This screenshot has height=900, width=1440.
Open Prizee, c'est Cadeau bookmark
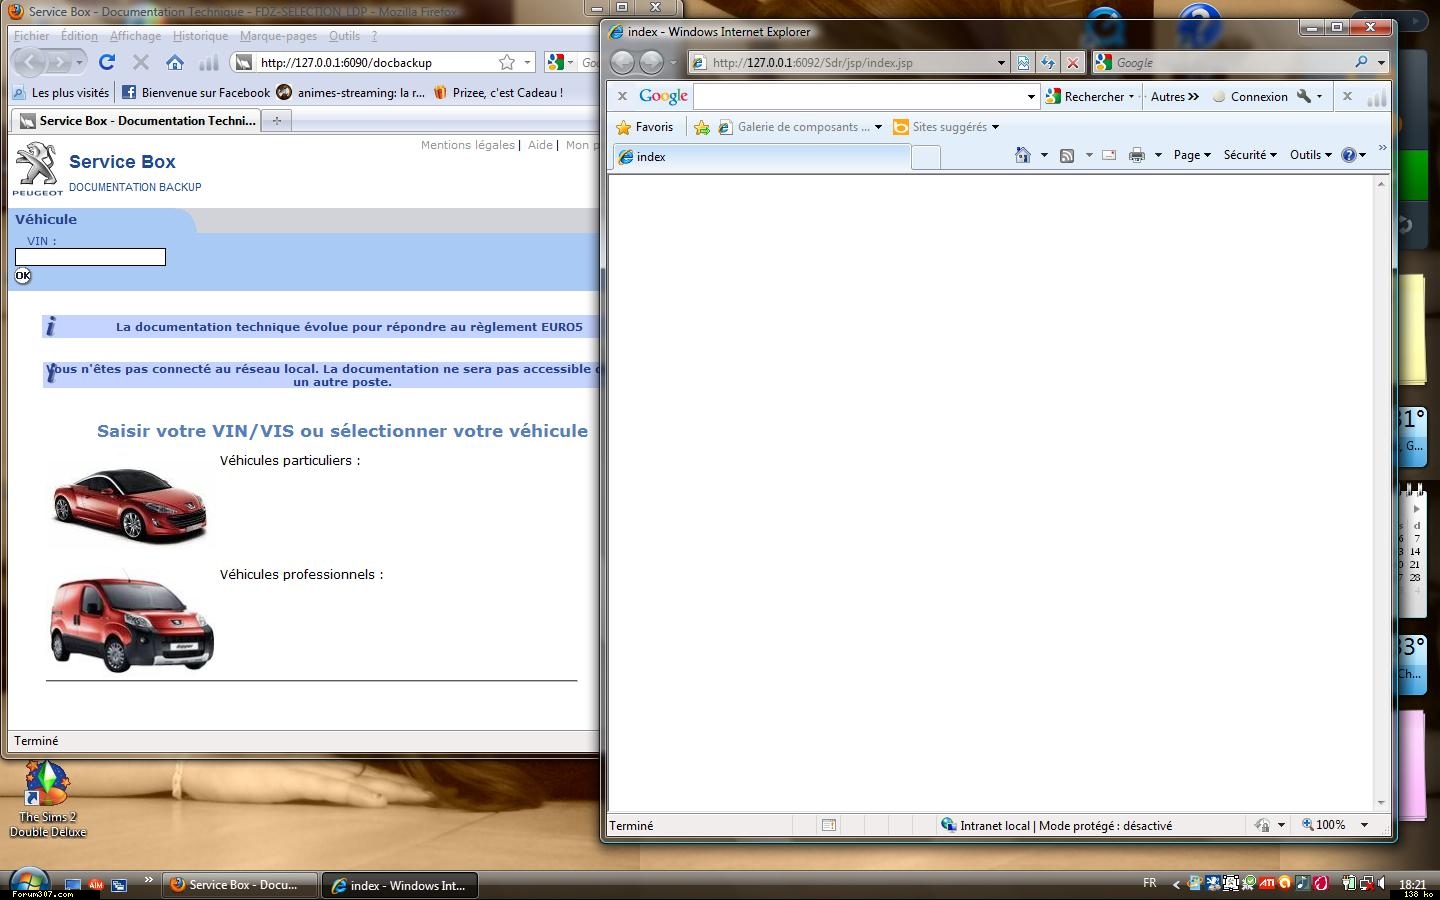(x=498, y=92)
